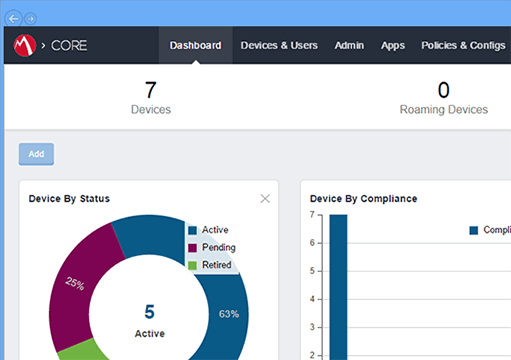Open the Policies & Configs tab

(463, 45)
